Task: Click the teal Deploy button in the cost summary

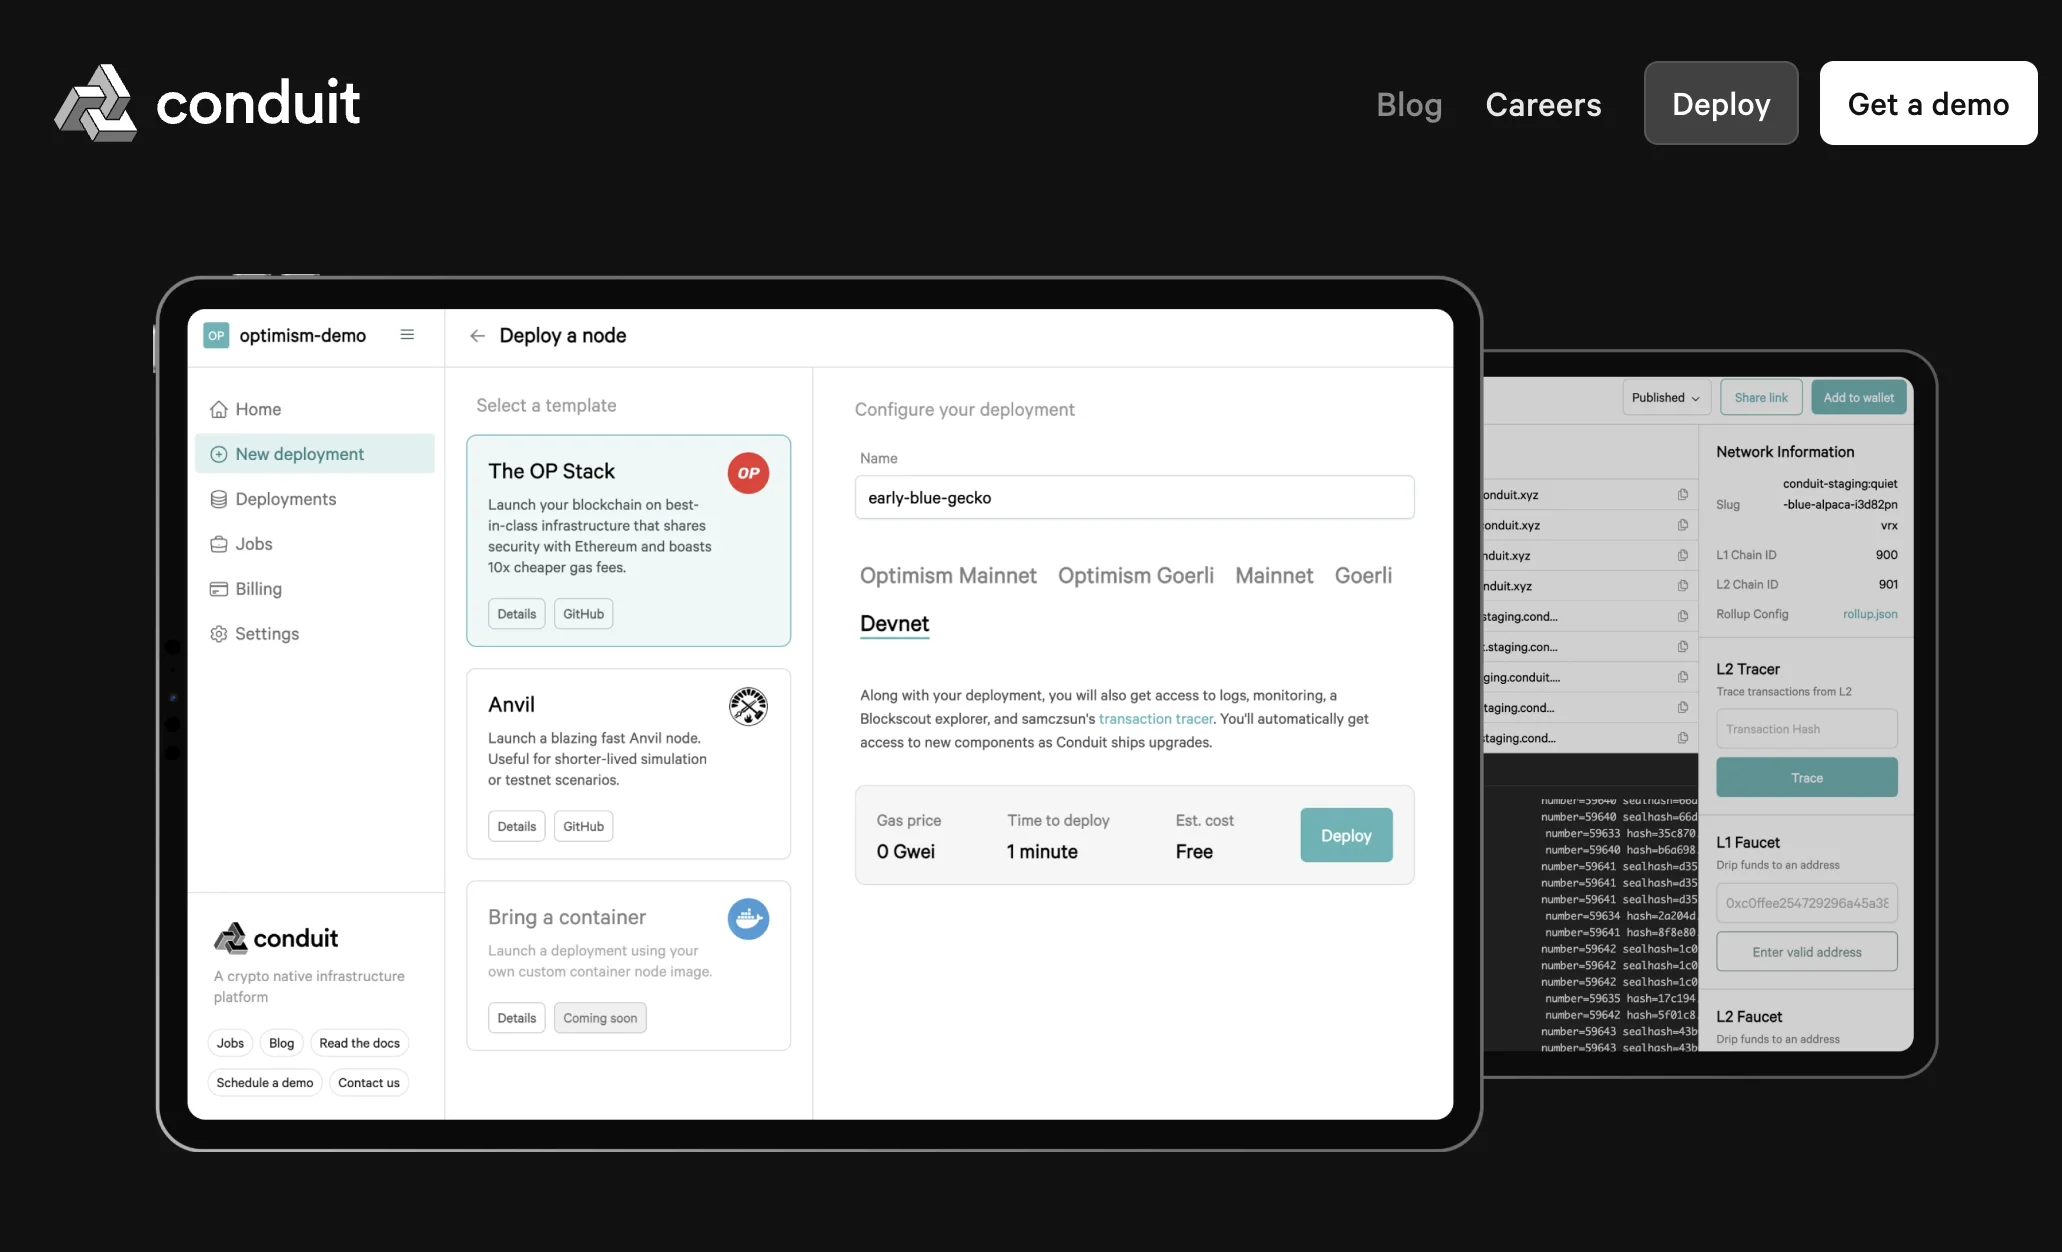Action: (x=1346, y=835)
